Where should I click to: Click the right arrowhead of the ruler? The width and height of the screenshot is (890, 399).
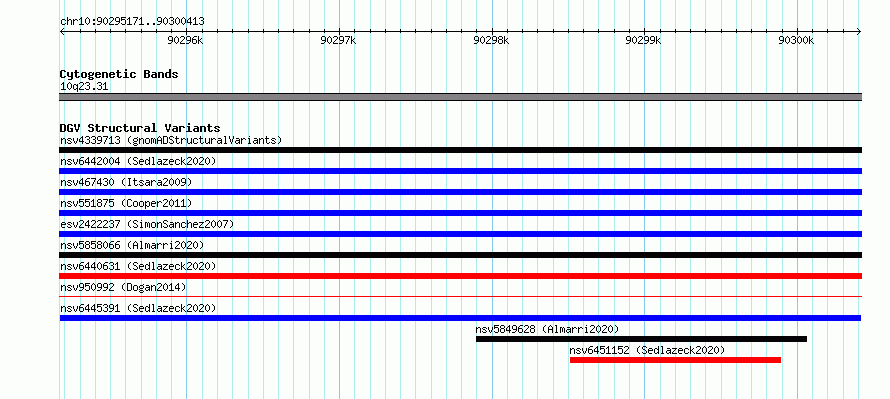pos(859,32)
